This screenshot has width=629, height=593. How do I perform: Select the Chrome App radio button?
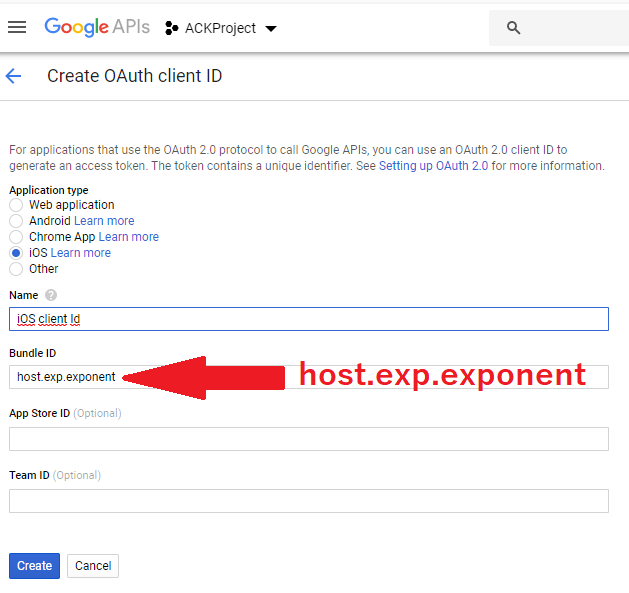(16, 237)
